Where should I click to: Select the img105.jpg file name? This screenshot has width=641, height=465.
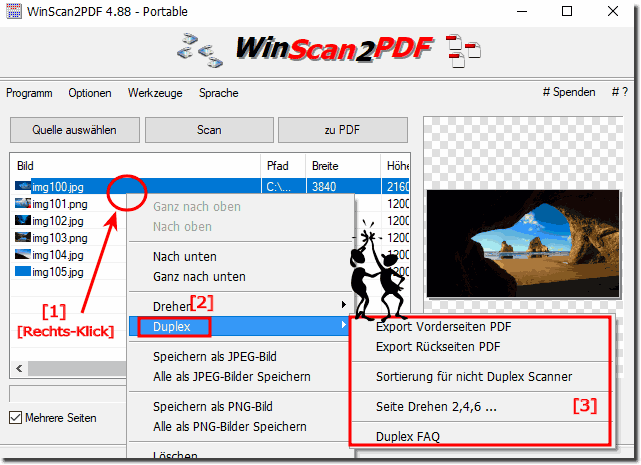(x=58, y=272)
